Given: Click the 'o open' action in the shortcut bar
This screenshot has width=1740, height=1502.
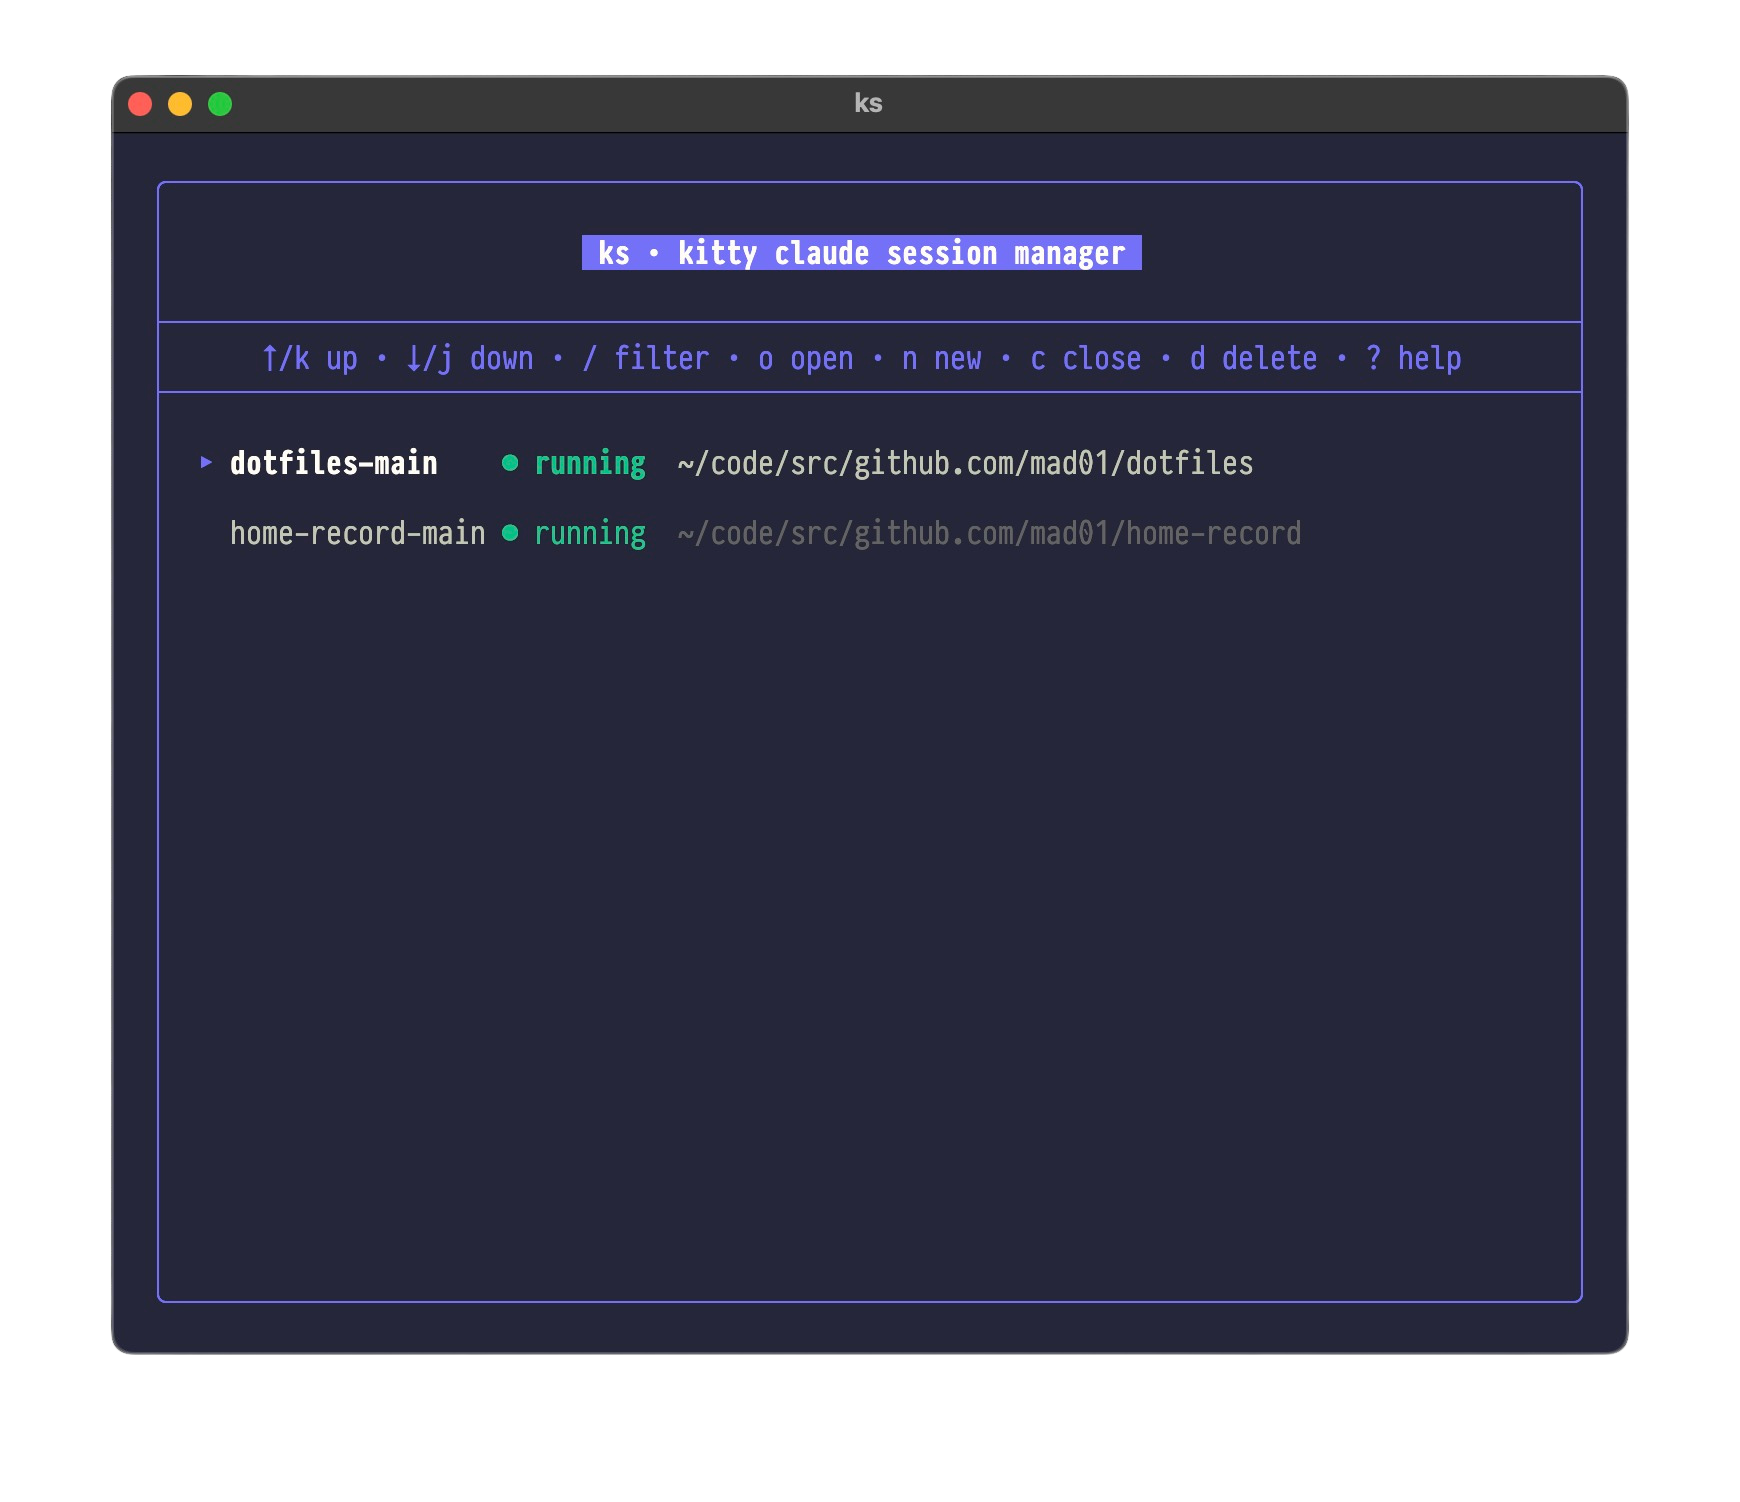Looking at the screenshot, I should 806,357.
